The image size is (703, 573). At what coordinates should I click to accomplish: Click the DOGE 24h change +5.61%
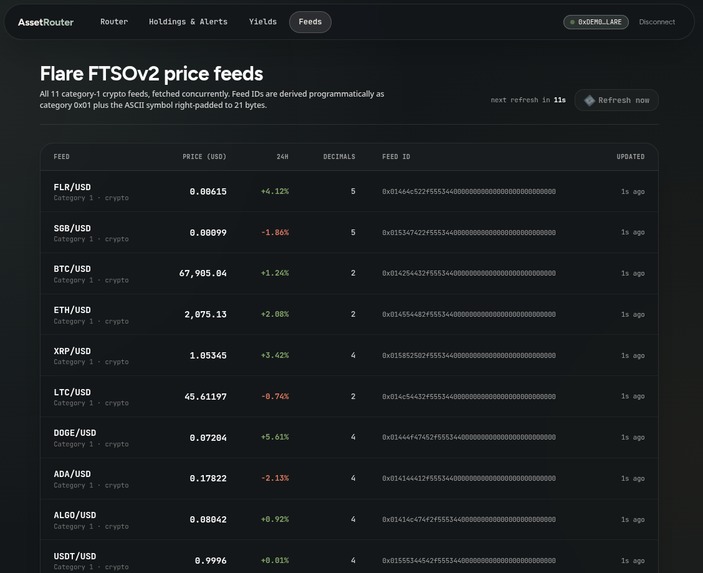pyautogui.click(x=275, y=437)
